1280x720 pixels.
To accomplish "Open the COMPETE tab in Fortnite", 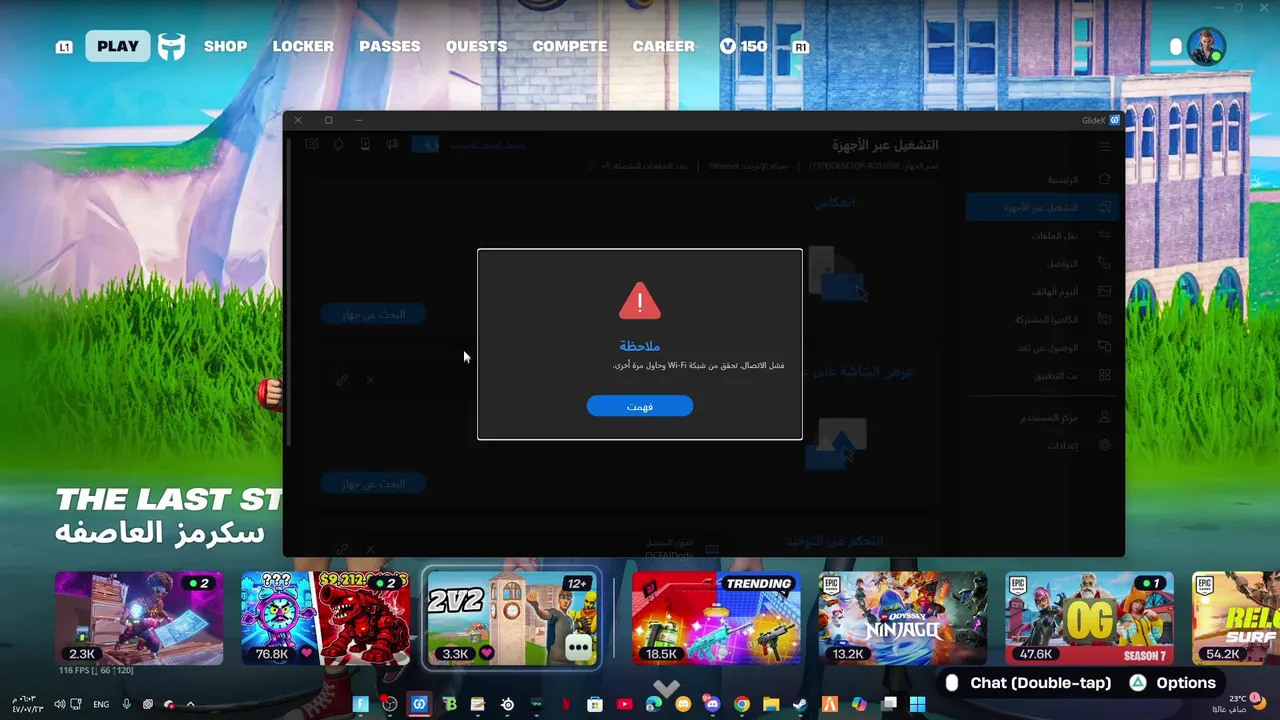I will pyautogui.click(x=570, y=46).
